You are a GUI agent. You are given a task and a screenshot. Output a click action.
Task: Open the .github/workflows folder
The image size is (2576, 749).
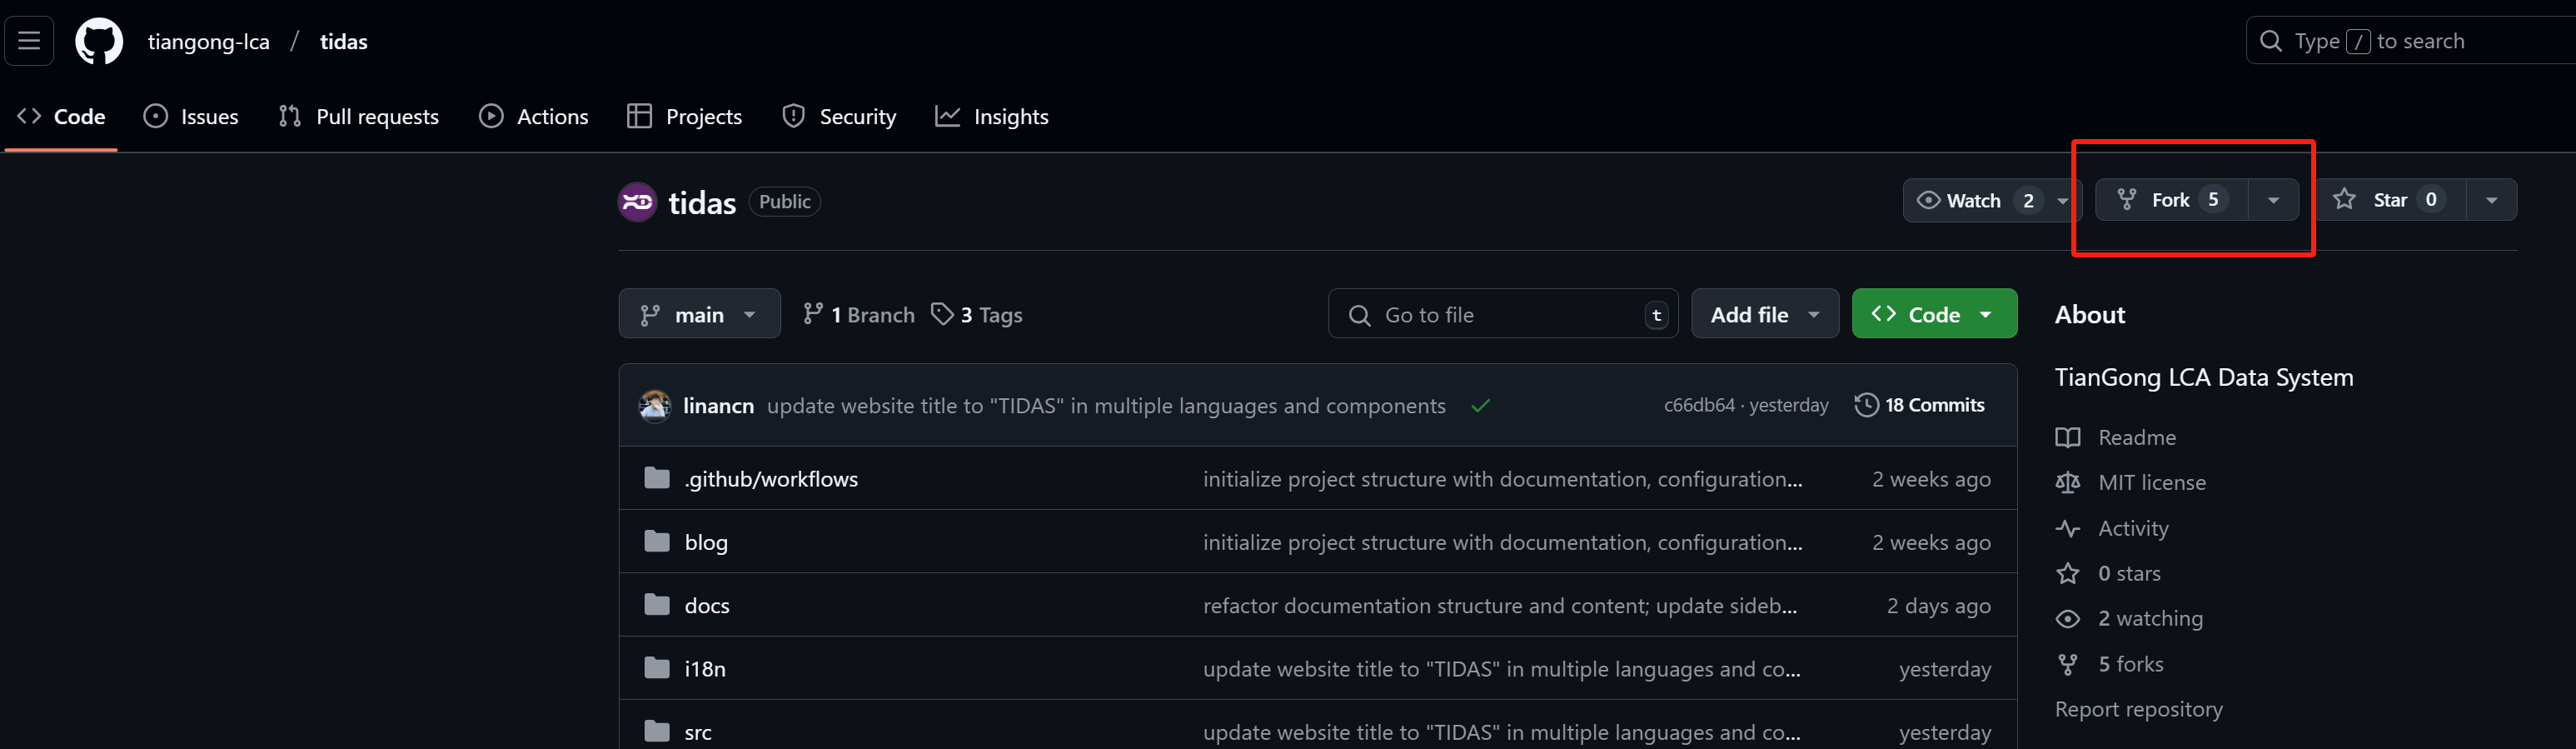[770, 479]
